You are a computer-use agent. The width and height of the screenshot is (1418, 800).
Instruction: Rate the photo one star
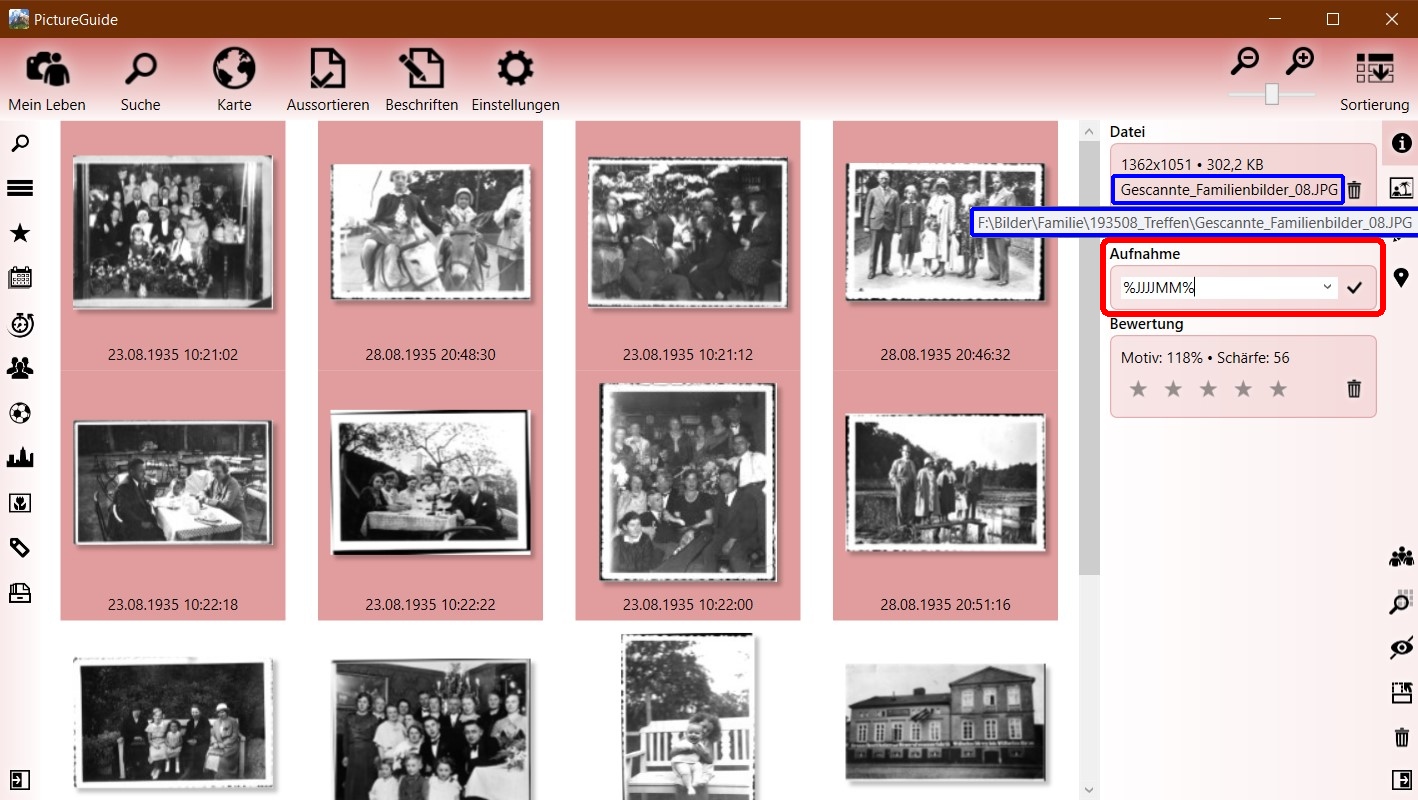[x=1138, y=389]
